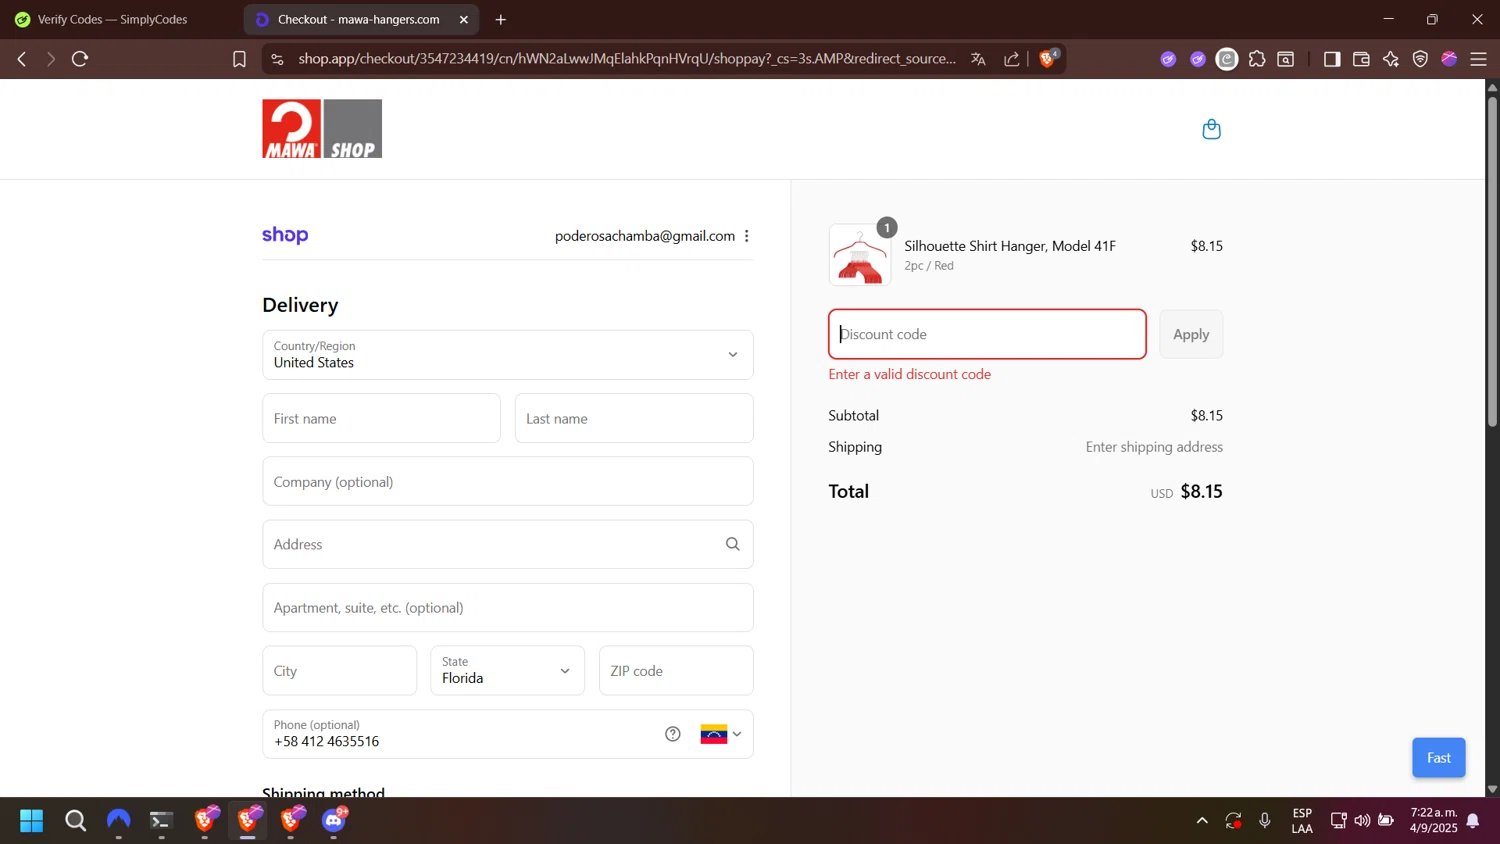Image resolution: width=1500 pixels, height=844 pixels.
Task: Click the Apartment, suite field
Action: 508,607
